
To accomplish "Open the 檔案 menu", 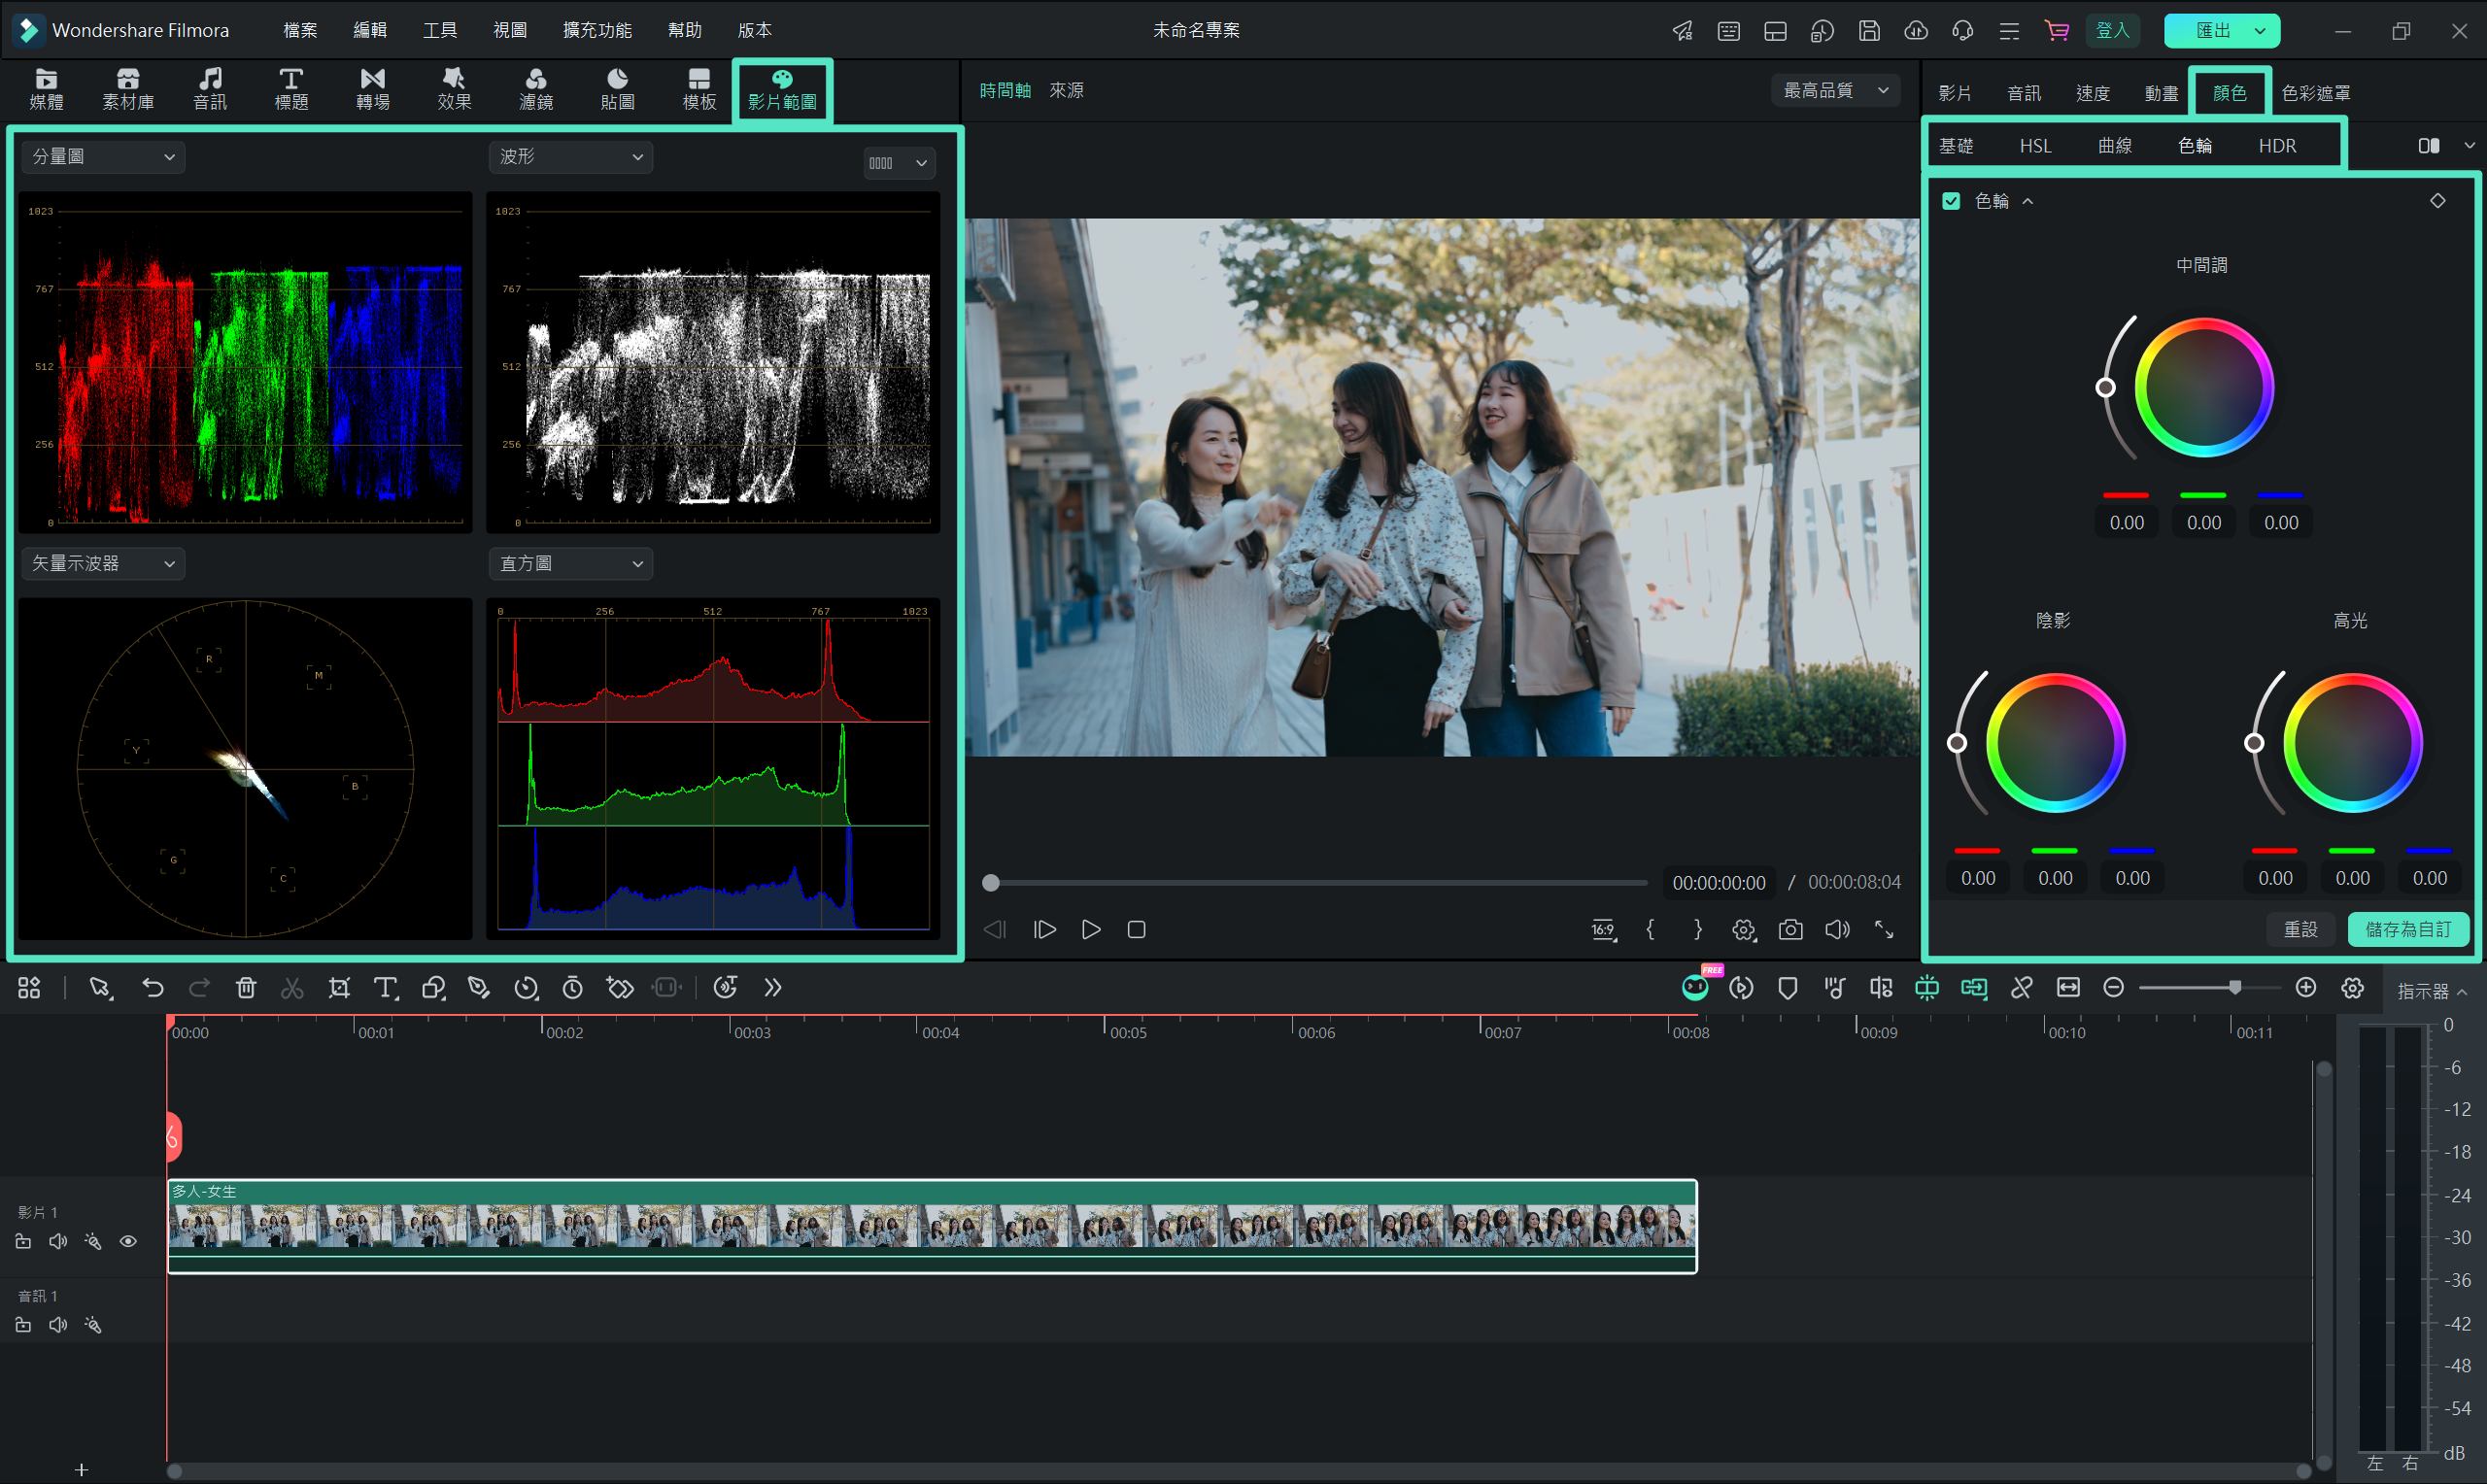I will tap(300, 30).
